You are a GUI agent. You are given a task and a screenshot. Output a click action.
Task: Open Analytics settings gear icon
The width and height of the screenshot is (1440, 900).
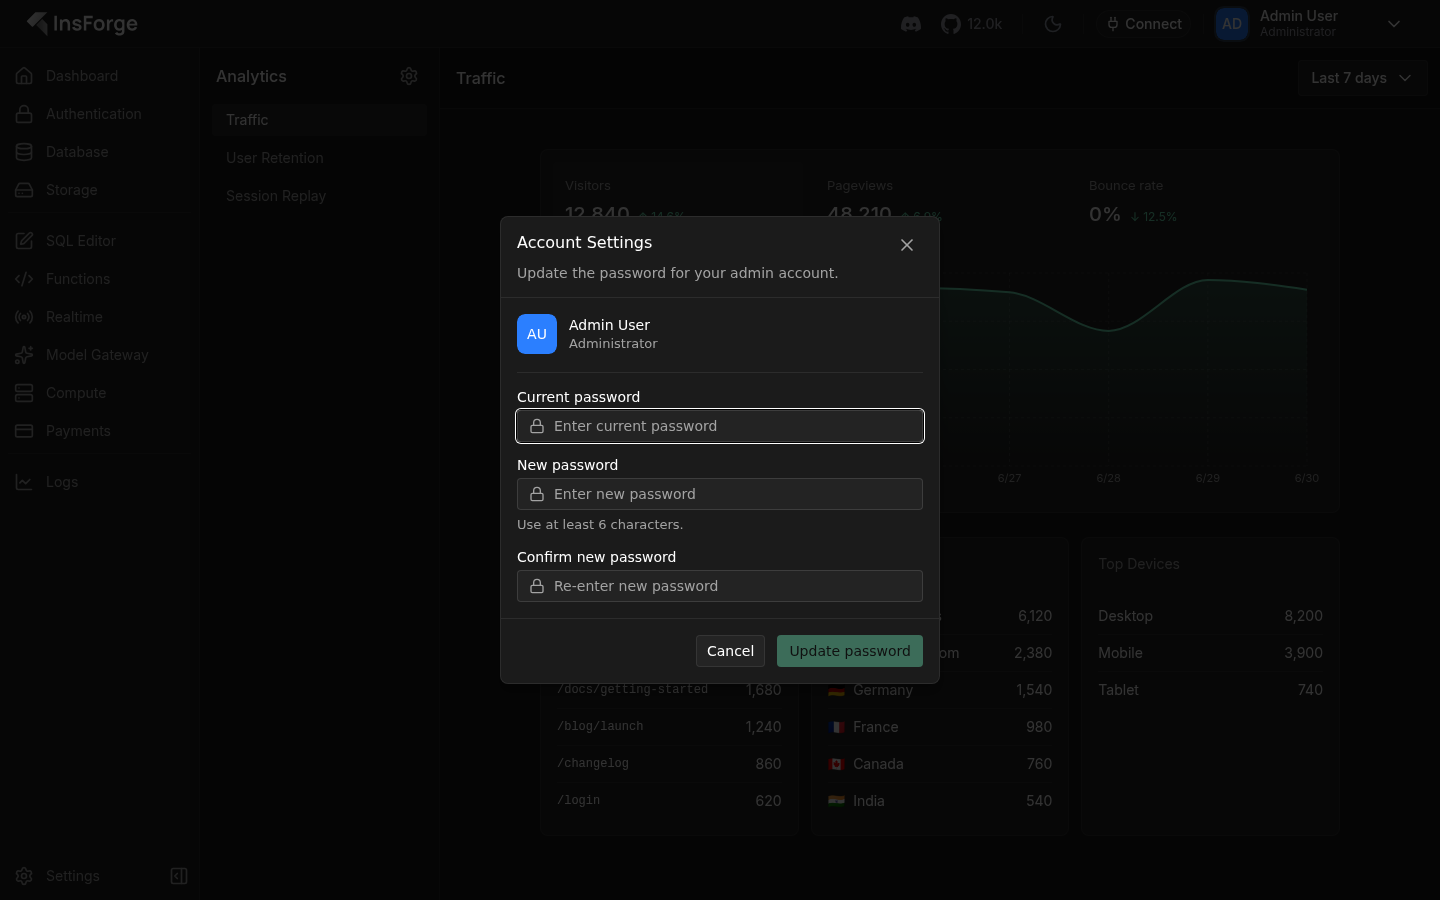[x=409, y=76]
